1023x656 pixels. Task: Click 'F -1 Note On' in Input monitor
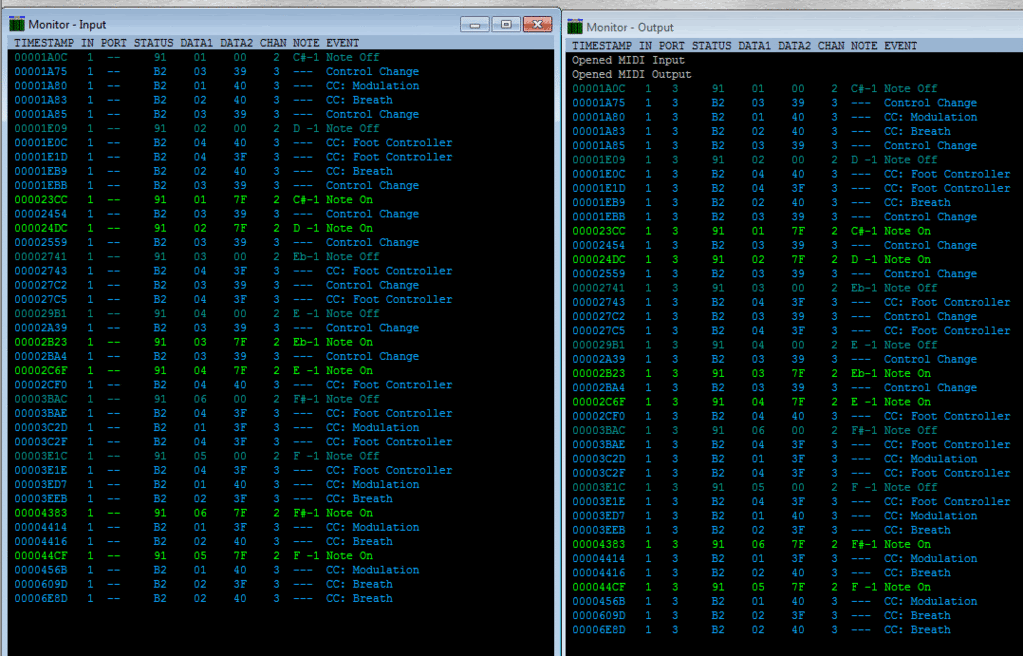[333, 556]
